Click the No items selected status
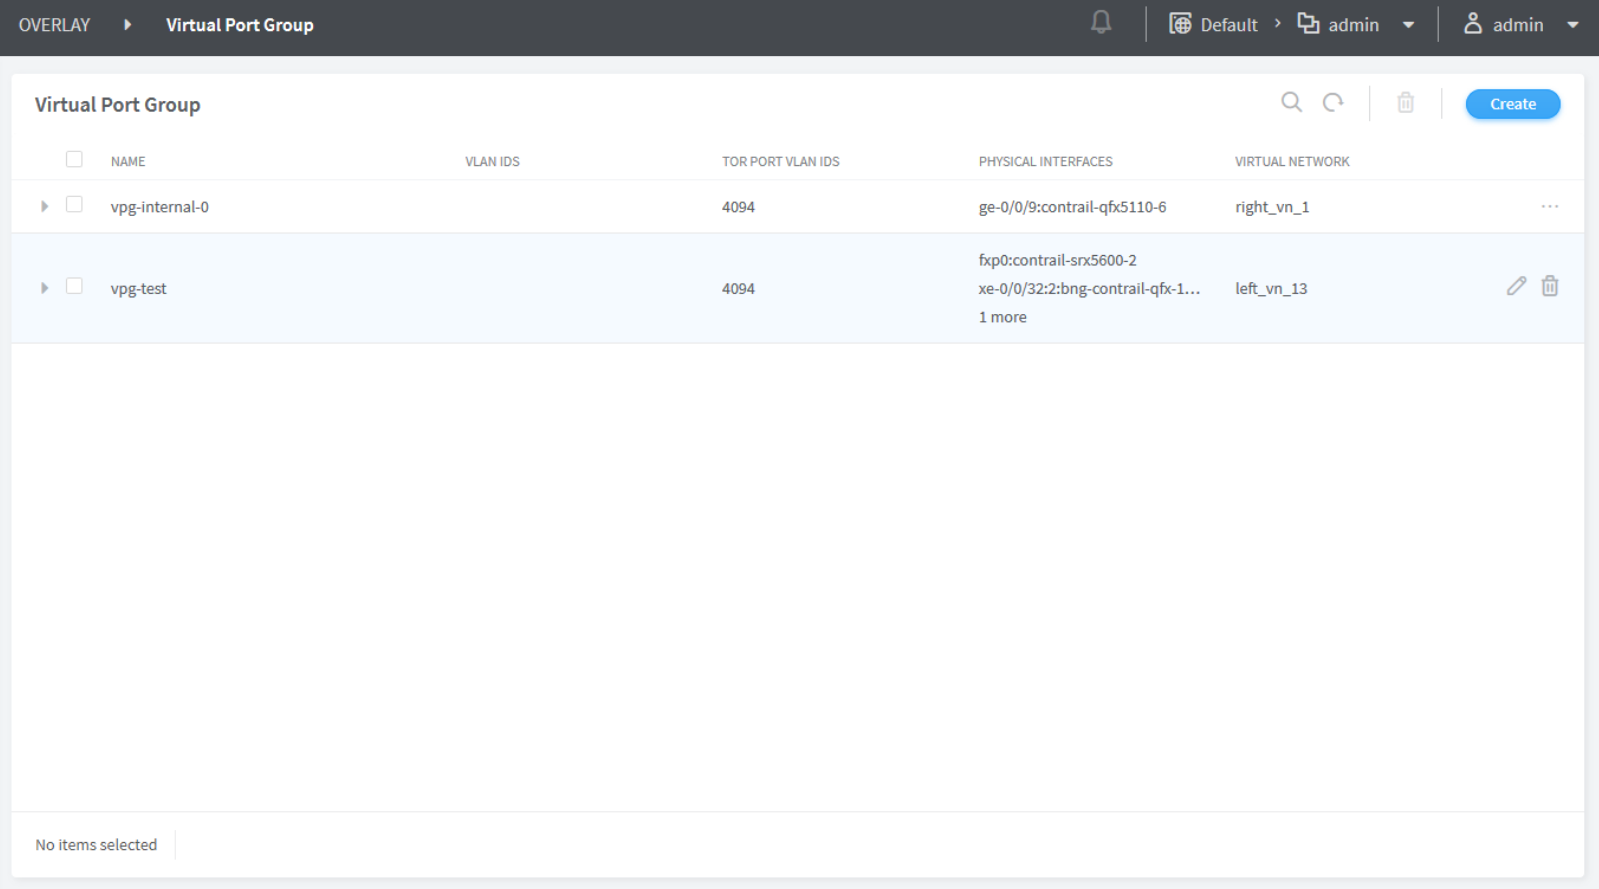1599x889 pixels. (96, 845)
